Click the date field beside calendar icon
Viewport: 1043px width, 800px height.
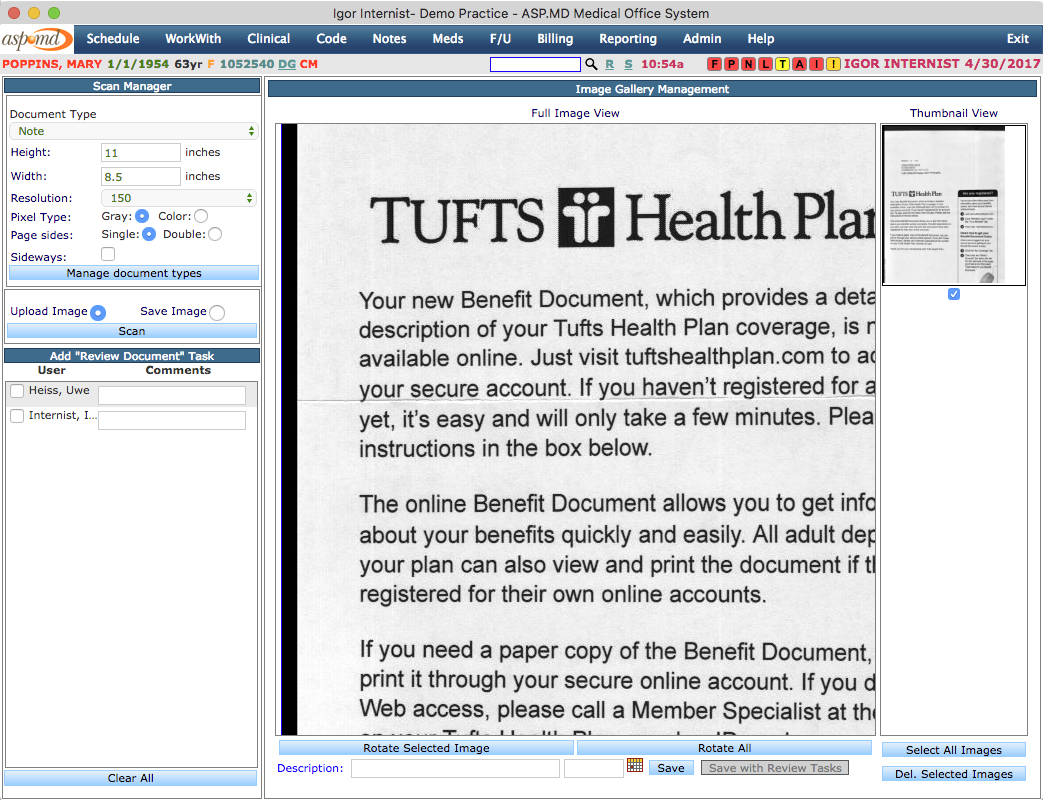coord(593,768)
